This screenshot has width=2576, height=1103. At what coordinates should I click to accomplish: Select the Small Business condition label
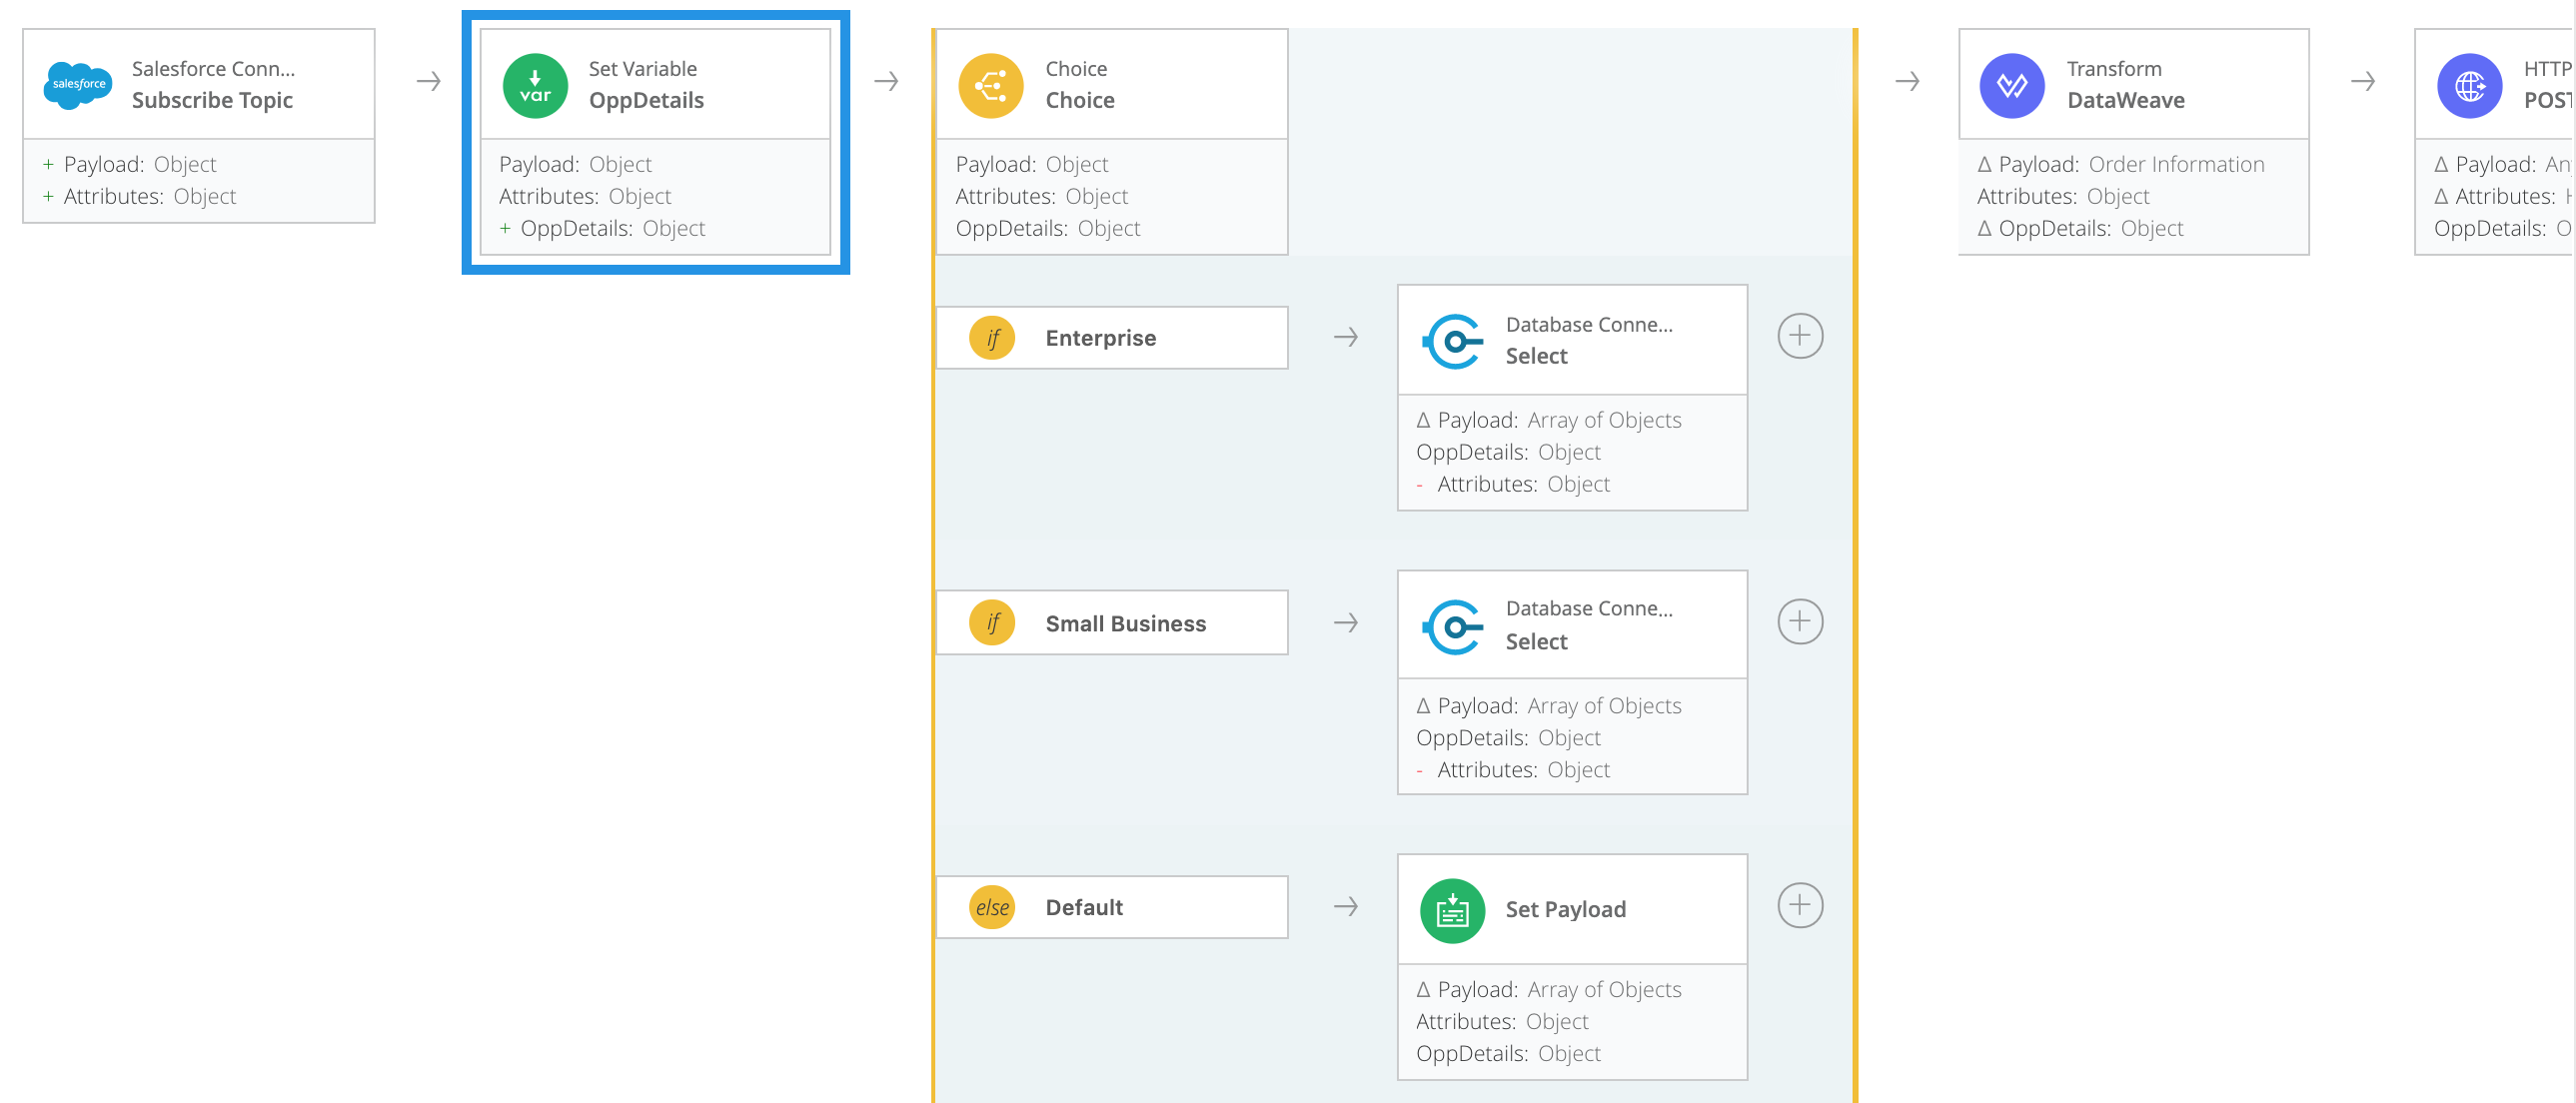coord(1125,623)
